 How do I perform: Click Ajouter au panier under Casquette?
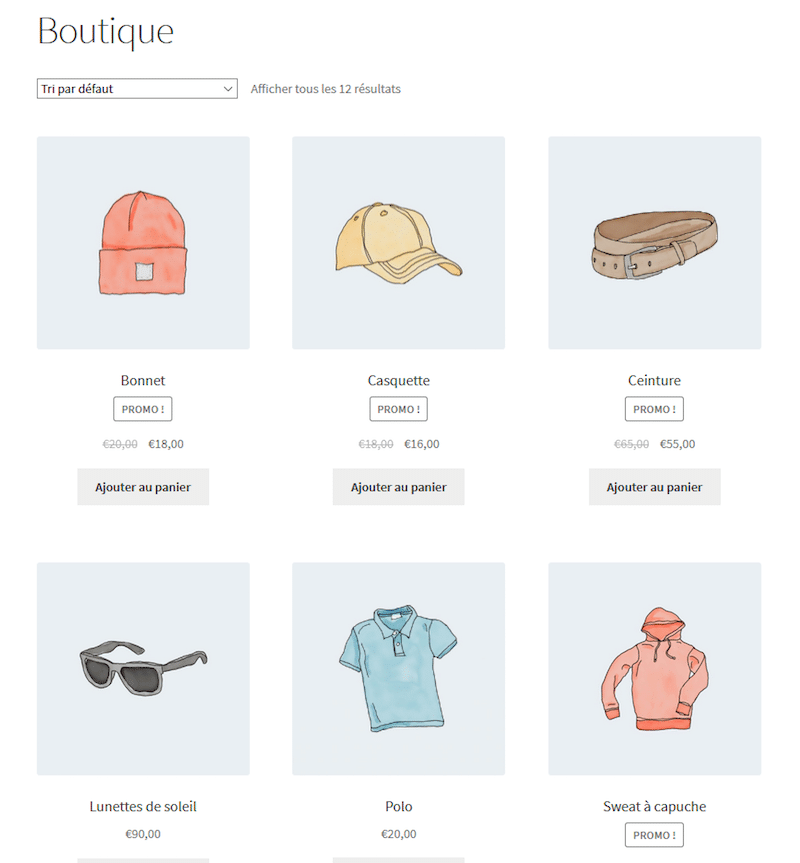[x=398, y=487]
